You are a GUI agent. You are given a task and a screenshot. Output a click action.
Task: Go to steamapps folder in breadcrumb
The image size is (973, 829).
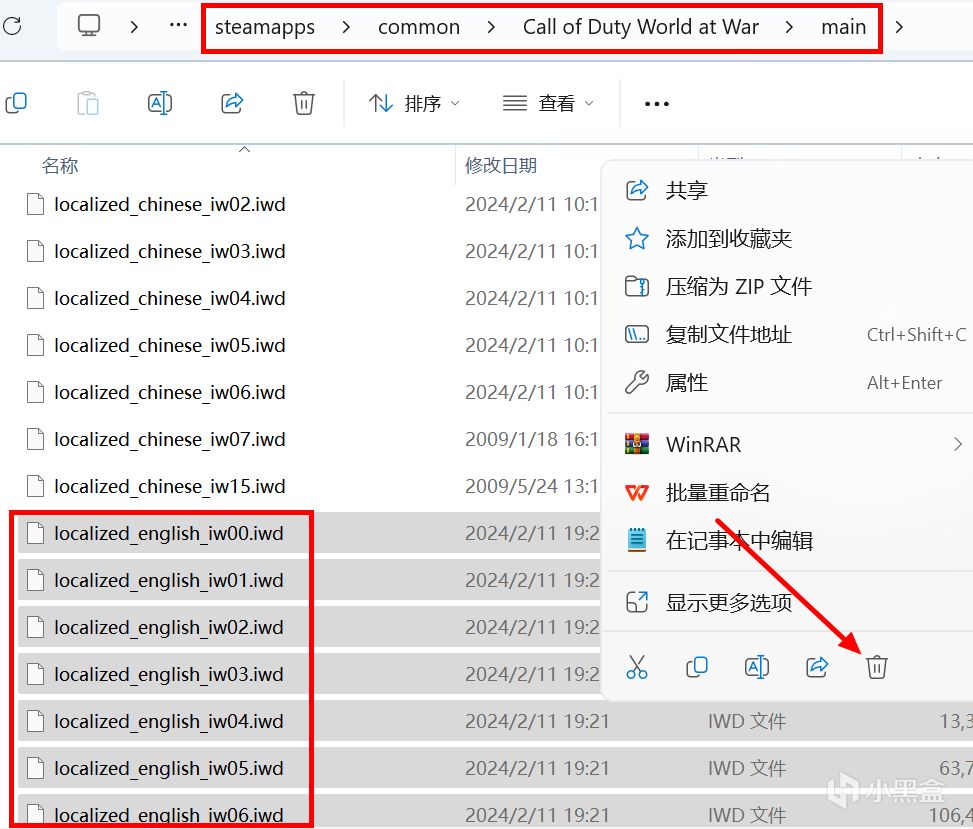[265, 27]
